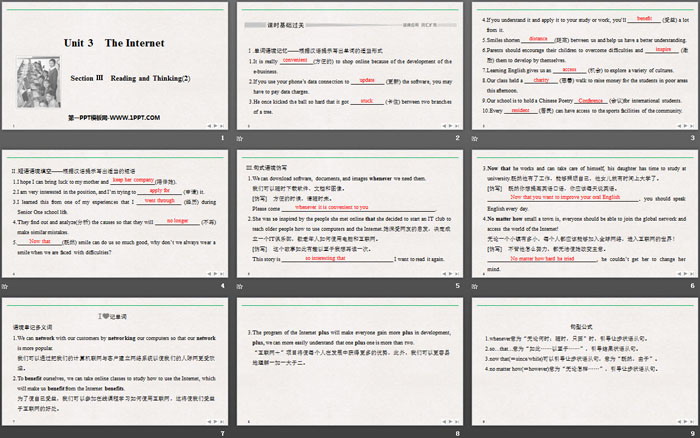Click the classroom photo on slide 1
700x438 pixels.
coord(38,82)
